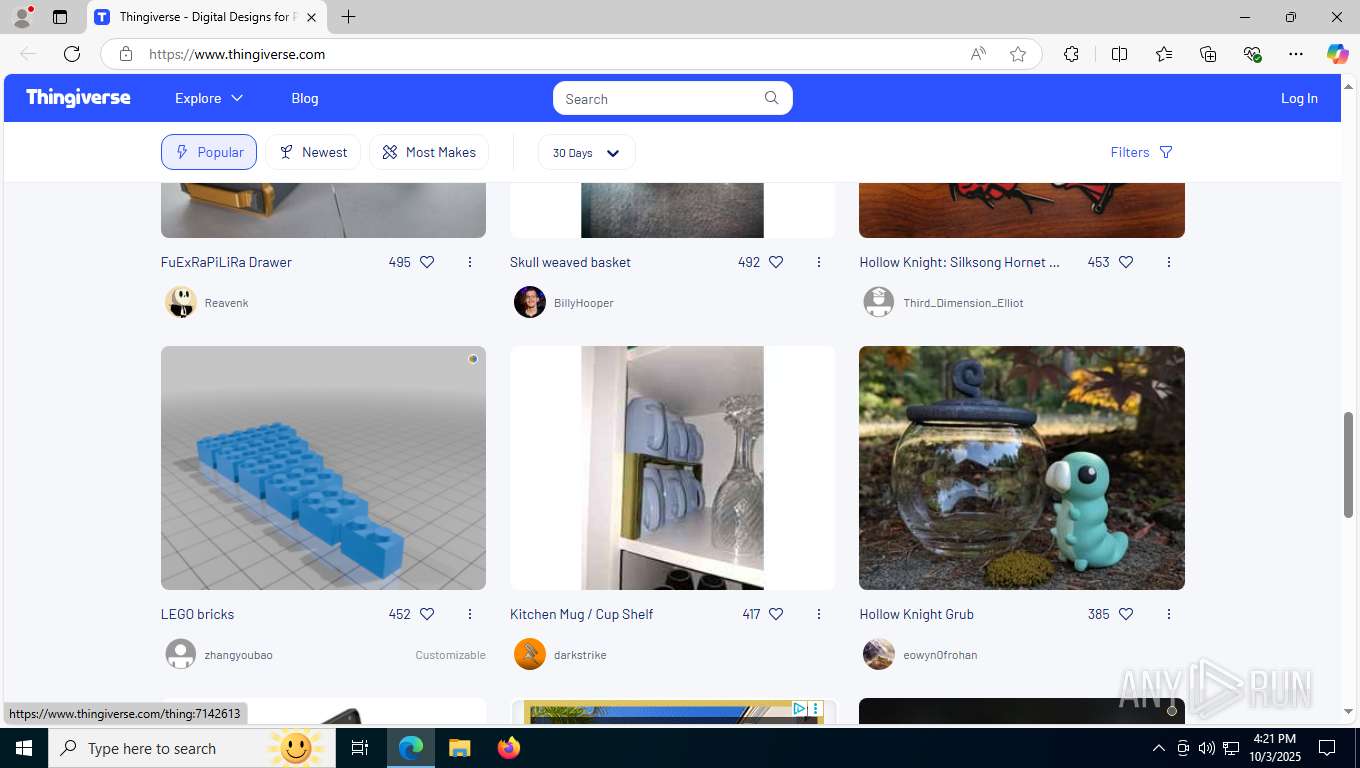The image size is (1360, 768).
Task: Open more options for LEGO bricks
Action: 470,614
